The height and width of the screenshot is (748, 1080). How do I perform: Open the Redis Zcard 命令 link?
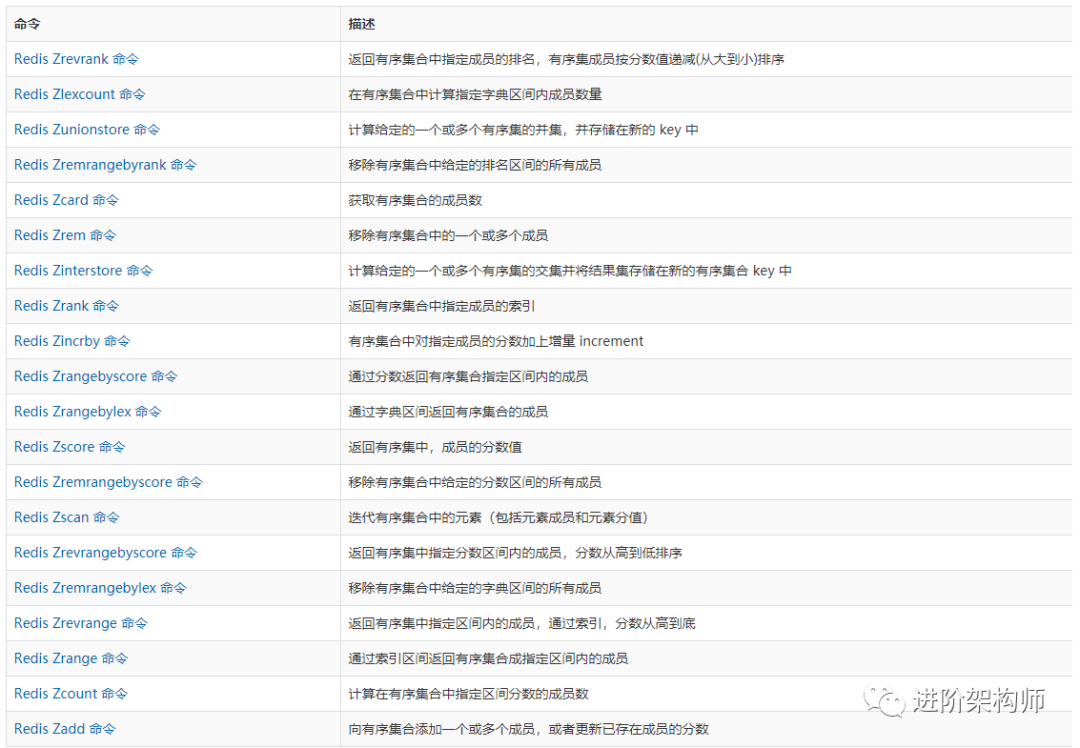(x=66, y=200)
